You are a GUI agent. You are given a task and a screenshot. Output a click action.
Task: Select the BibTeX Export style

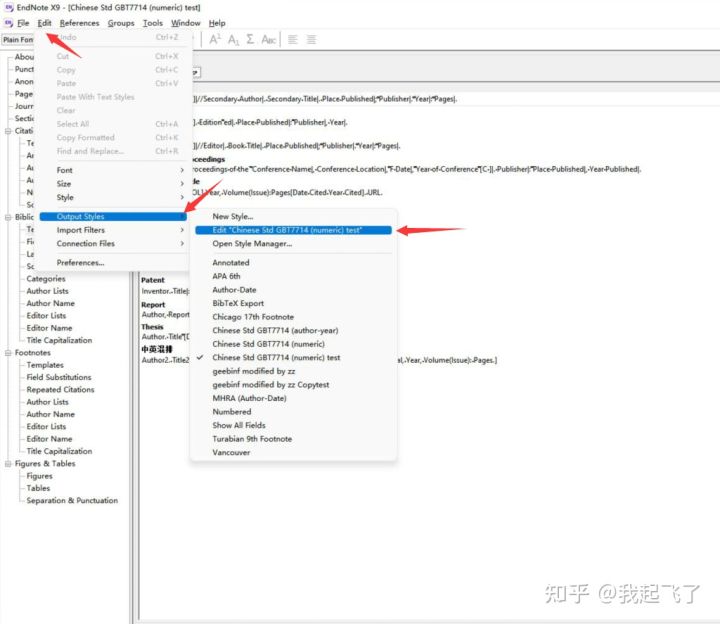293,304
